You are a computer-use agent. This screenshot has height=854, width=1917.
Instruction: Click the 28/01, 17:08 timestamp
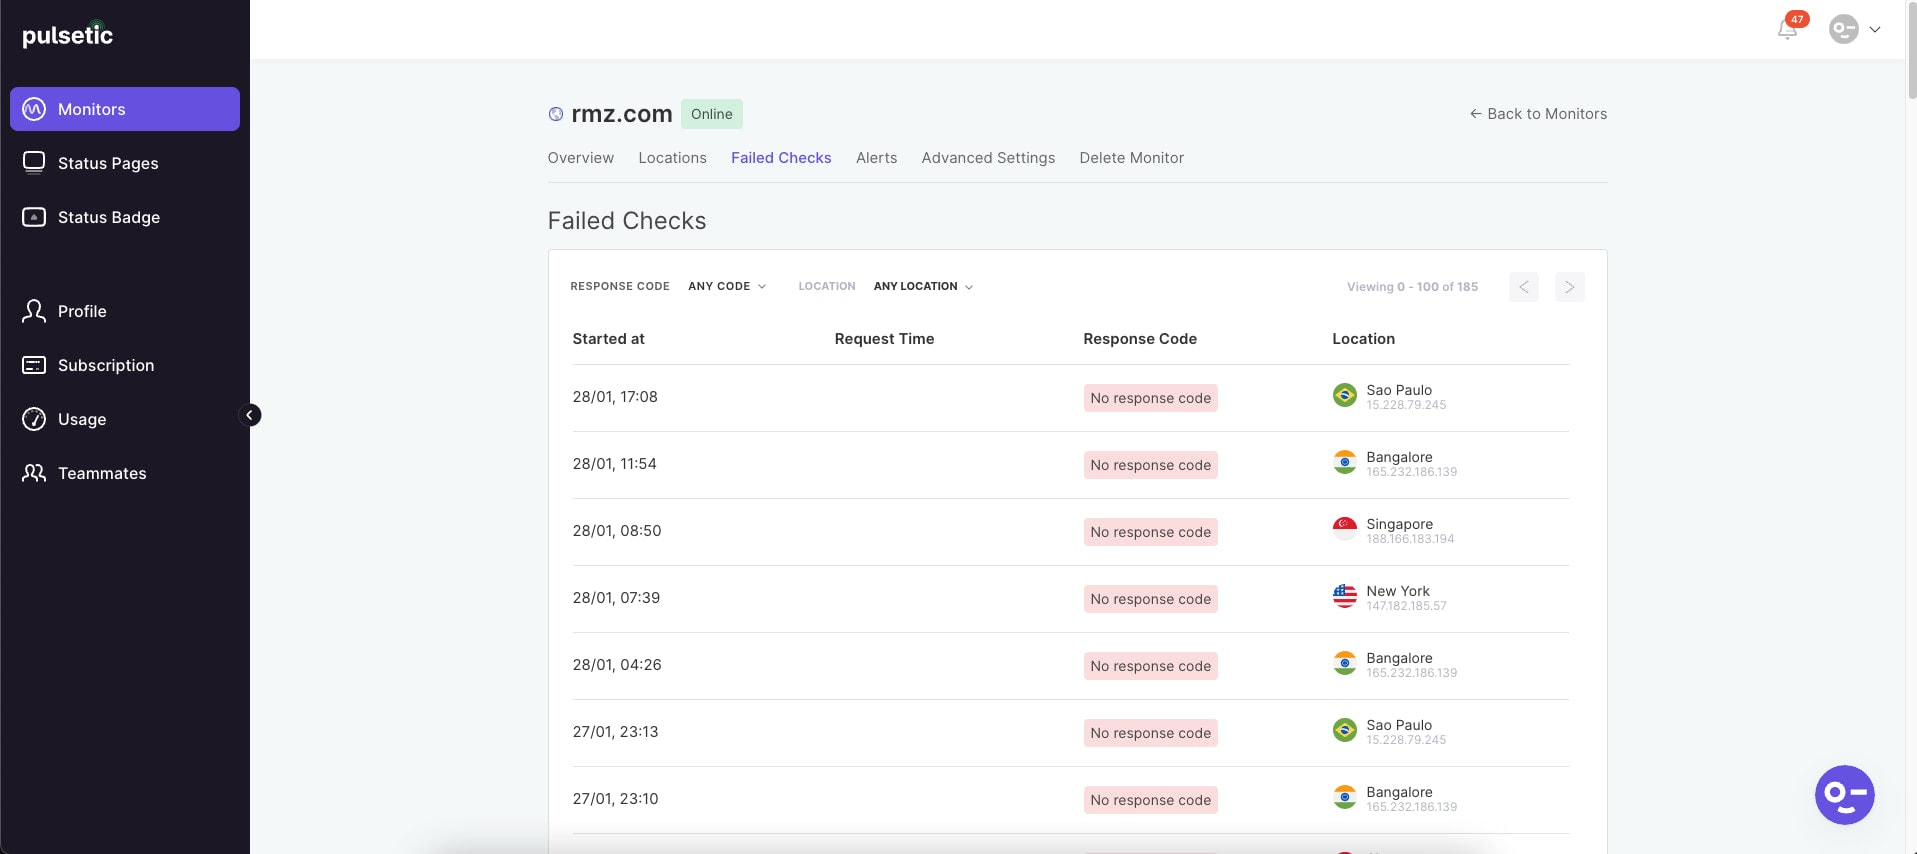pos(615,397)
